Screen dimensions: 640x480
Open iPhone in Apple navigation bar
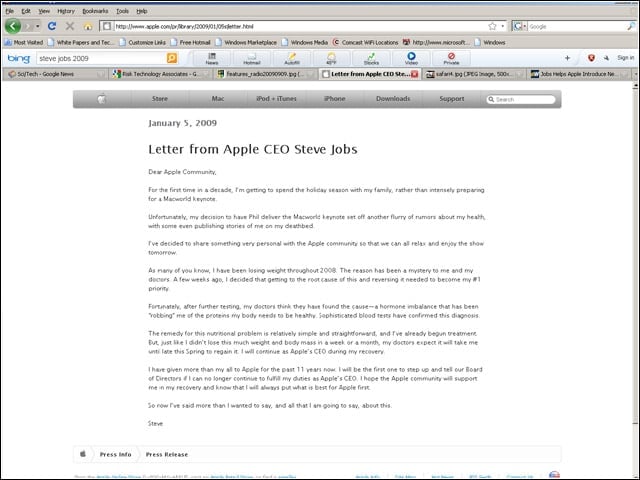point(335,99)
